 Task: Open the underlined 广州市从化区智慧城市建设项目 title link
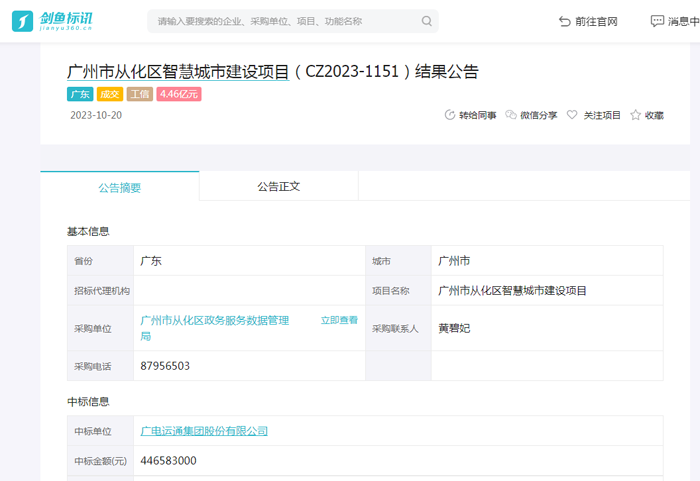pos(178,71)
